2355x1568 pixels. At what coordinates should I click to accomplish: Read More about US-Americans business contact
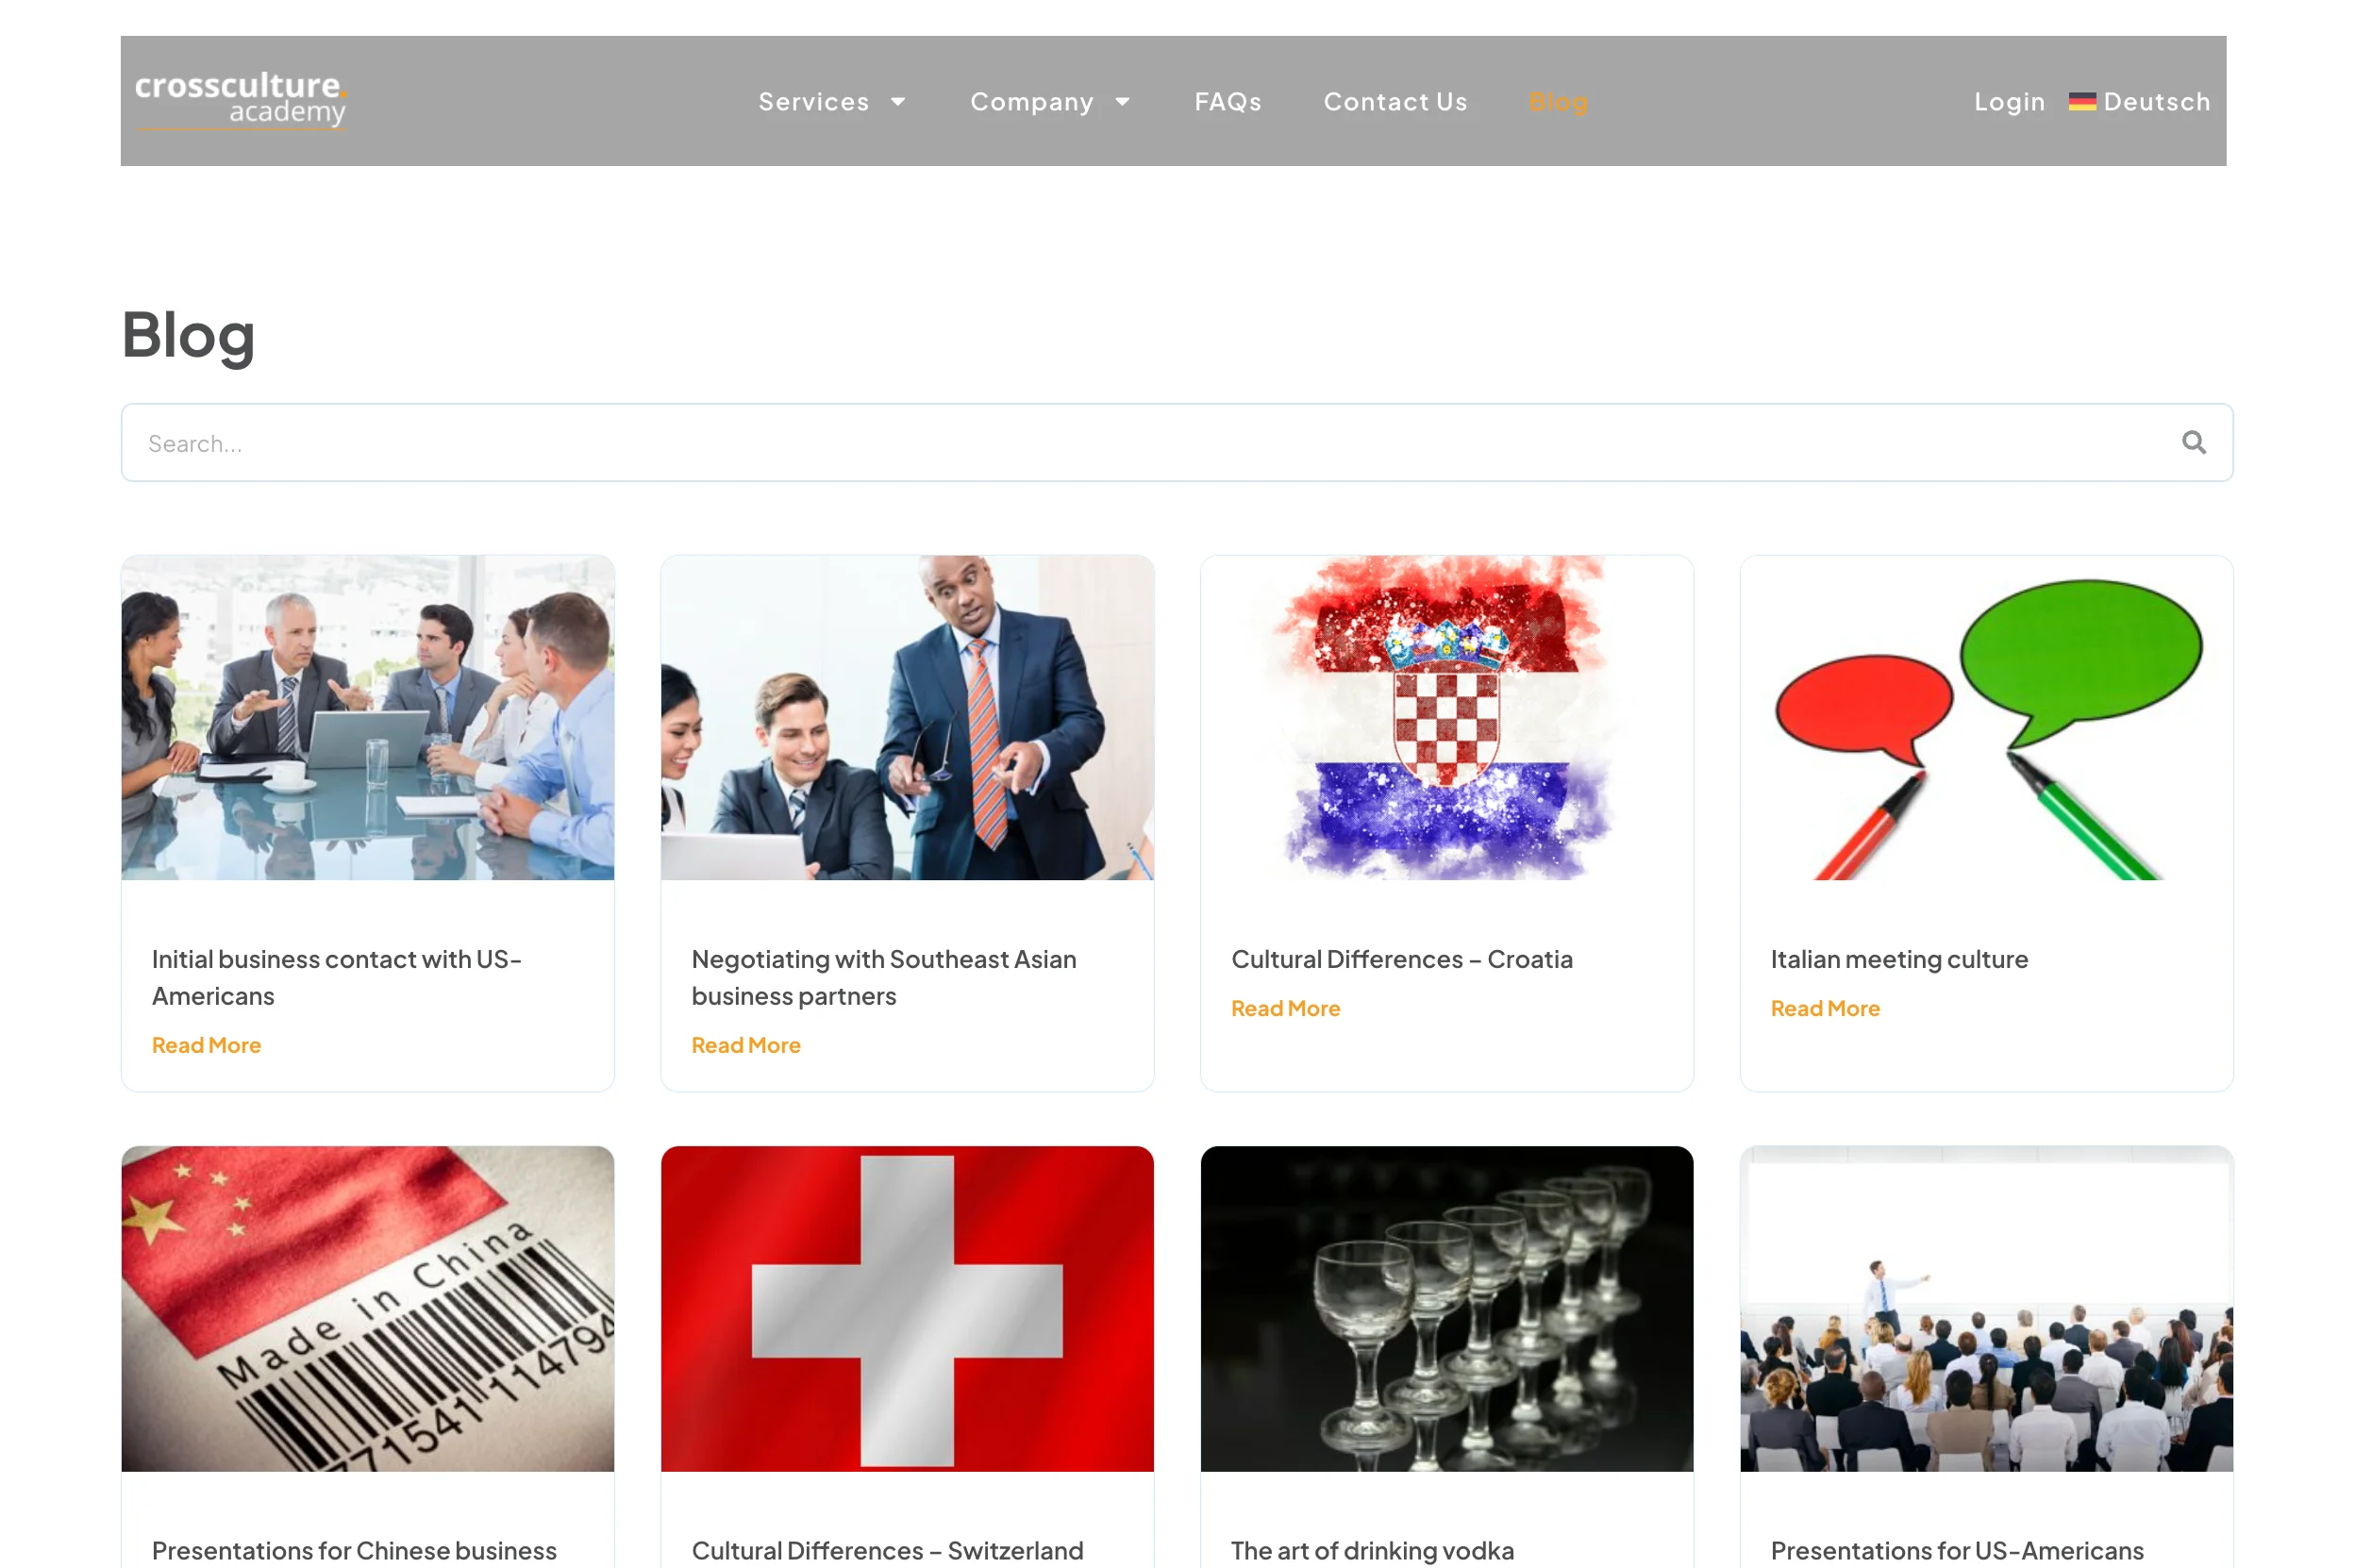pos(206,1045)
